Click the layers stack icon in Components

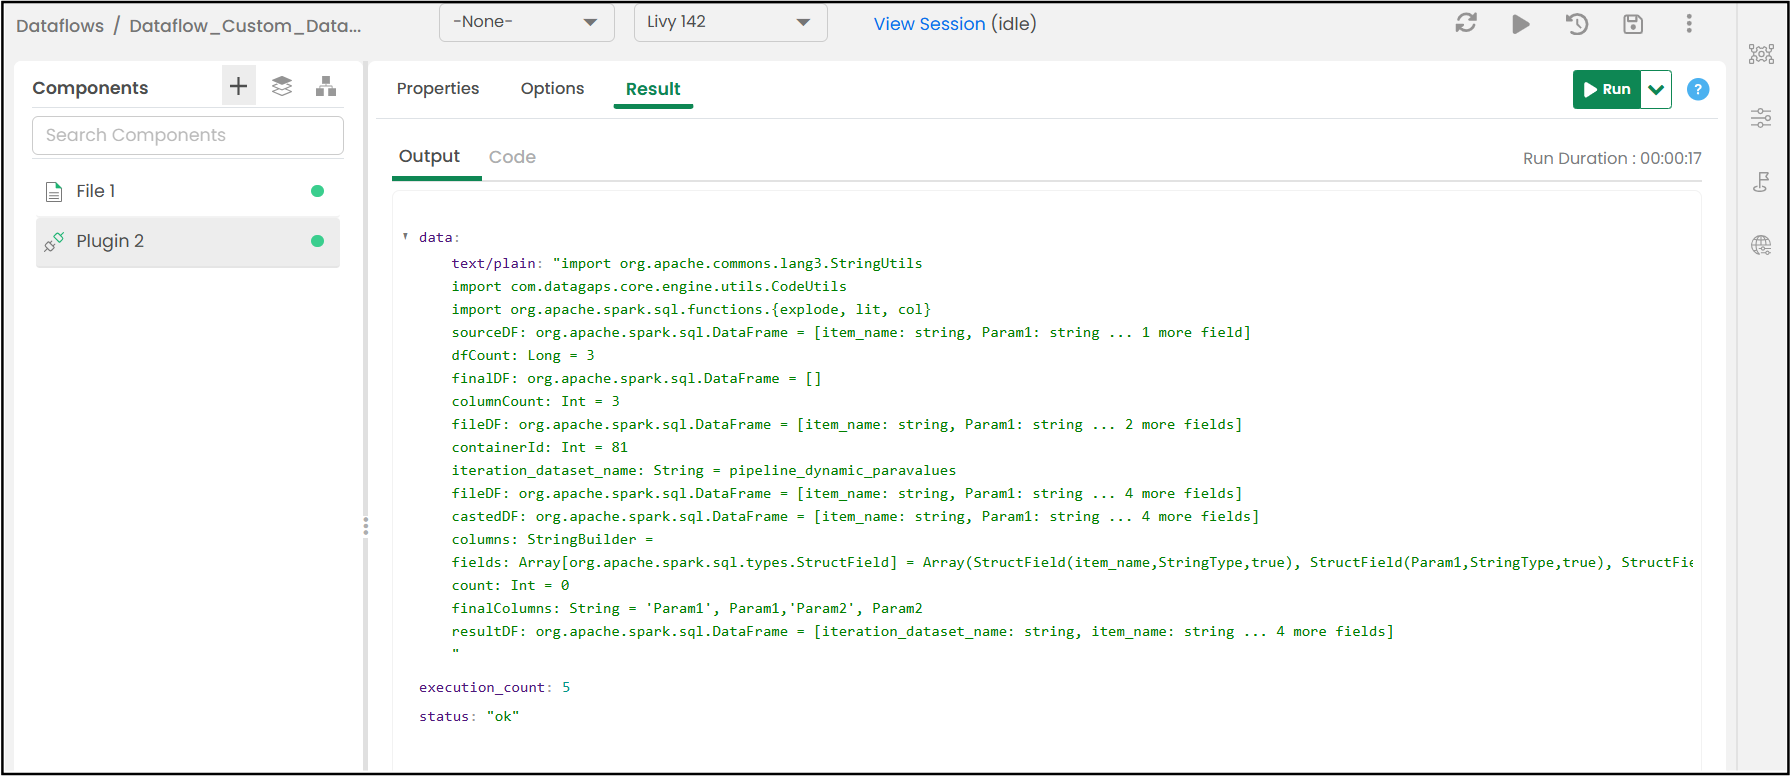(282, 87)
